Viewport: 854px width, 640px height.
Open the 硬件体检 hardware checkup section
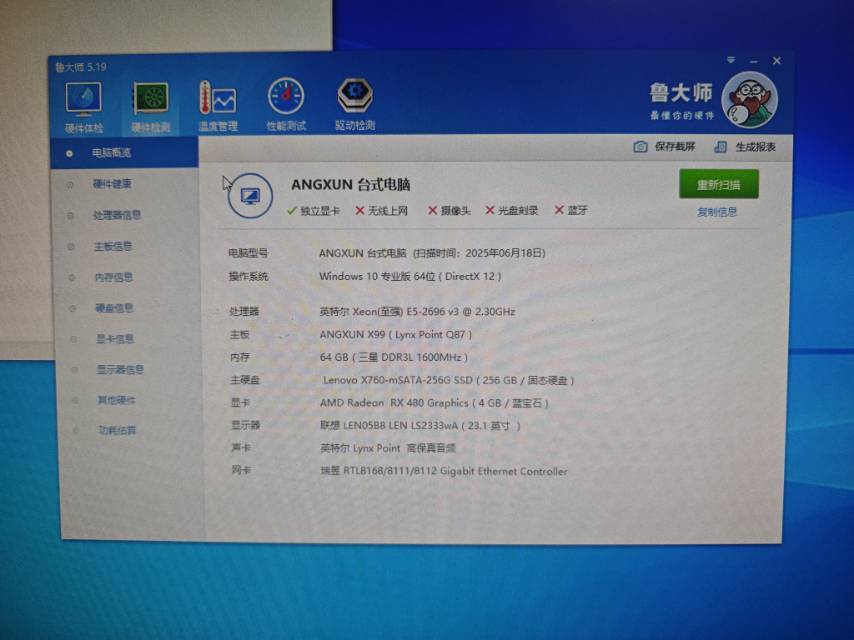click(x=83, y=107)
